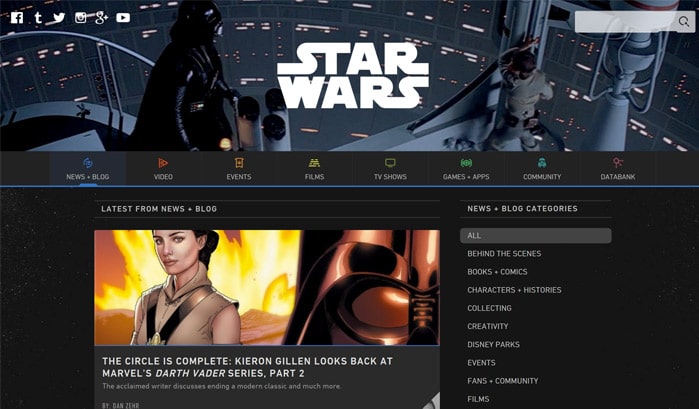Open the YouTube icon
Image resolution: width=699 pixels, height=409 pixels.
coord(123,17)
